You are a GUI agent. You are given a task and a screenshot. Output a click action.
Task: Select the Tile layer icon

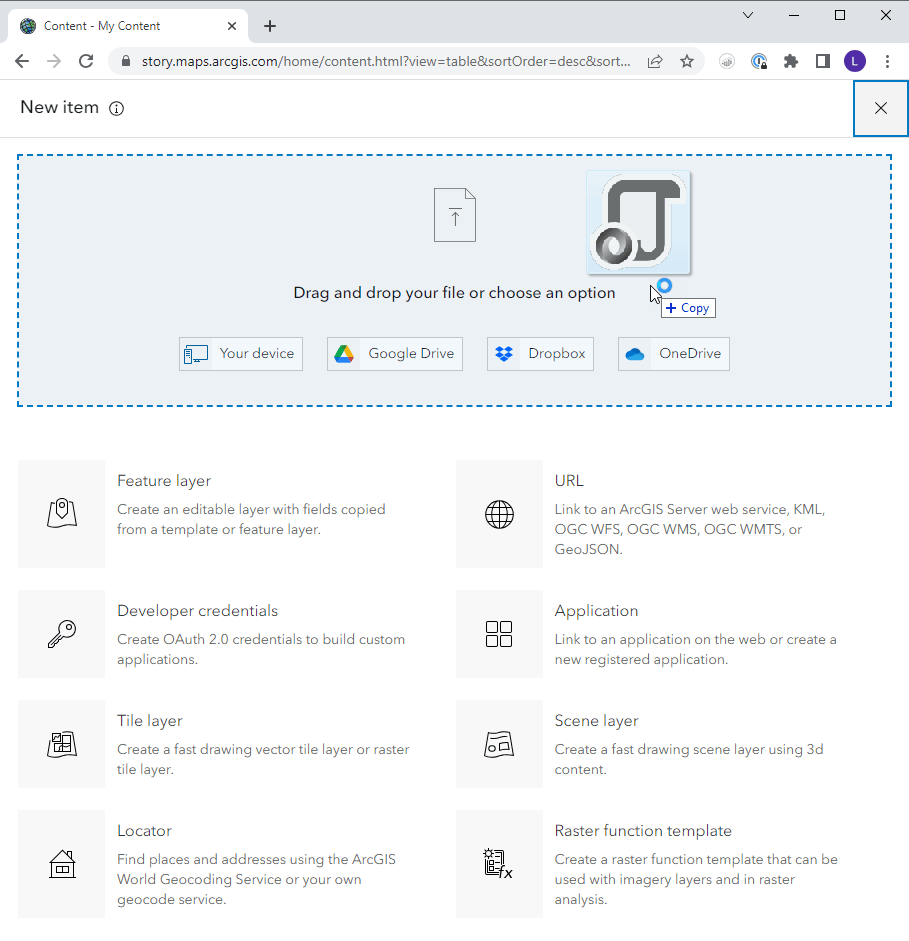click(x=61, y=744)
